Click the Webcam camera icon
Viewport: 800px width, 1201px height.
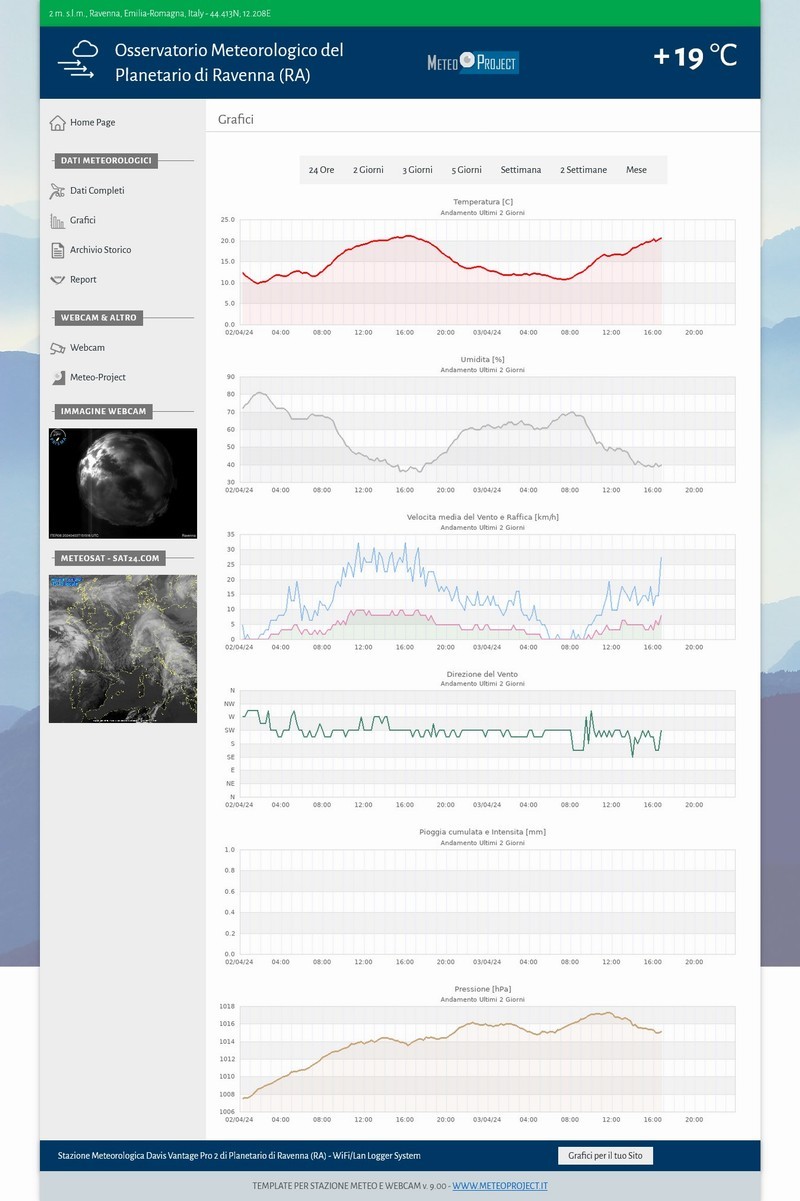[x=57, y=348]
